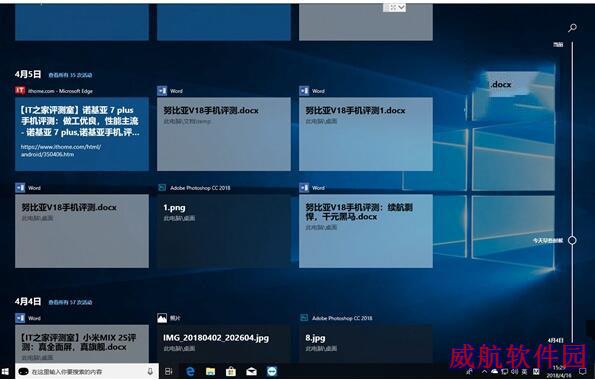Open the Mail app in the taskbar
The image size is (595, 380).
point(251,372)
